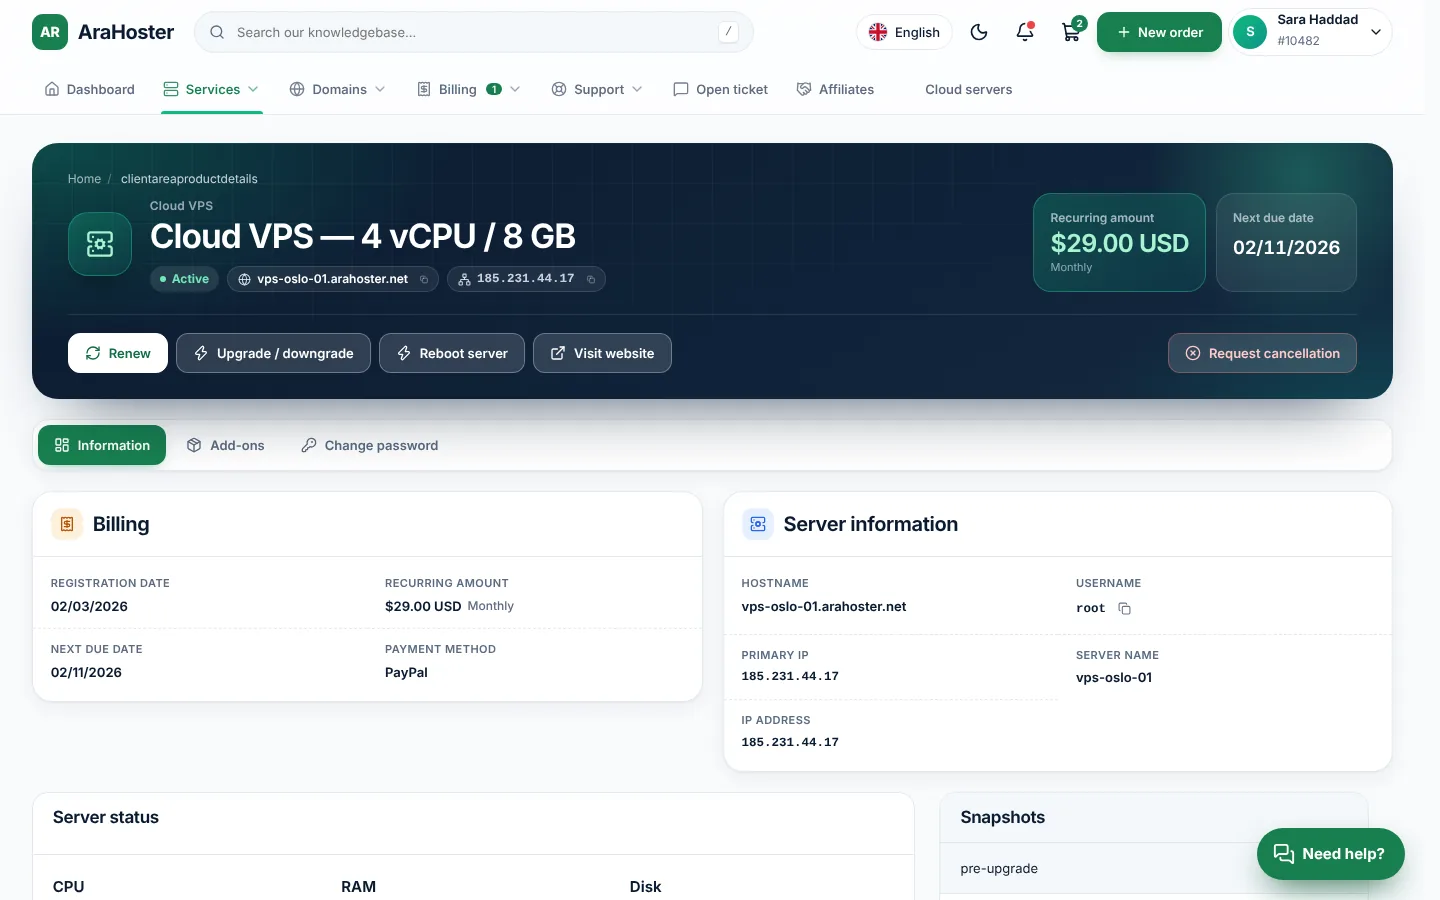
Task: Open the language selector English
Action: click(x=904, y=32)
